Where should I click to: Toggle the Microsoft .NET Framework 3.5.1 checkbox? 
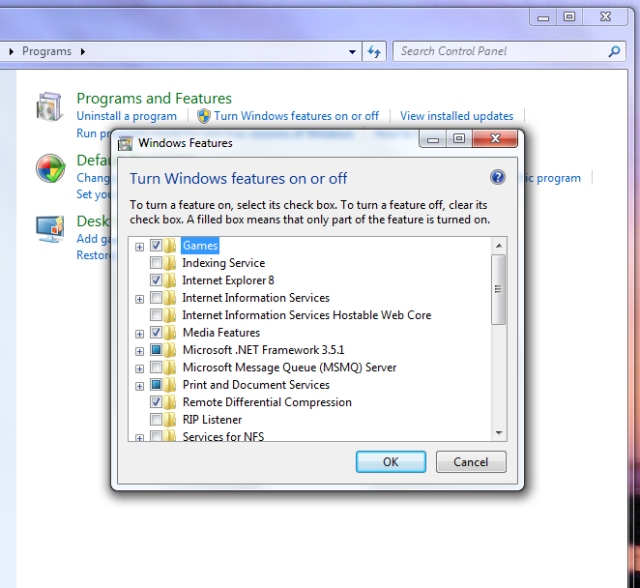click(x=156, y=350)
